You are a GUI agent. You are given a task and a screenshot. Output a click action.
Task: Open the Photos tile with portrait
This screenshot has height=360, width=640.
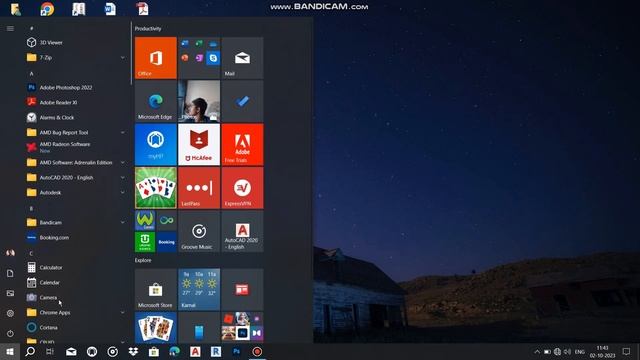(199, 101)
